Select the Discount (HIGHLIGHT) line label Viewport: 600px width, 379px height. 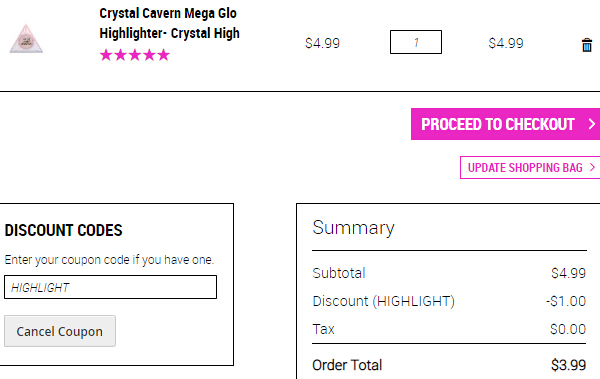[x=383, y=301]
